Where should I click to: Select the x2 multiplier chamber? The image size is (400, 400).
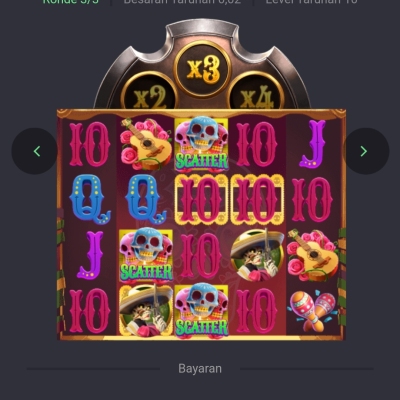click(149, 95)
